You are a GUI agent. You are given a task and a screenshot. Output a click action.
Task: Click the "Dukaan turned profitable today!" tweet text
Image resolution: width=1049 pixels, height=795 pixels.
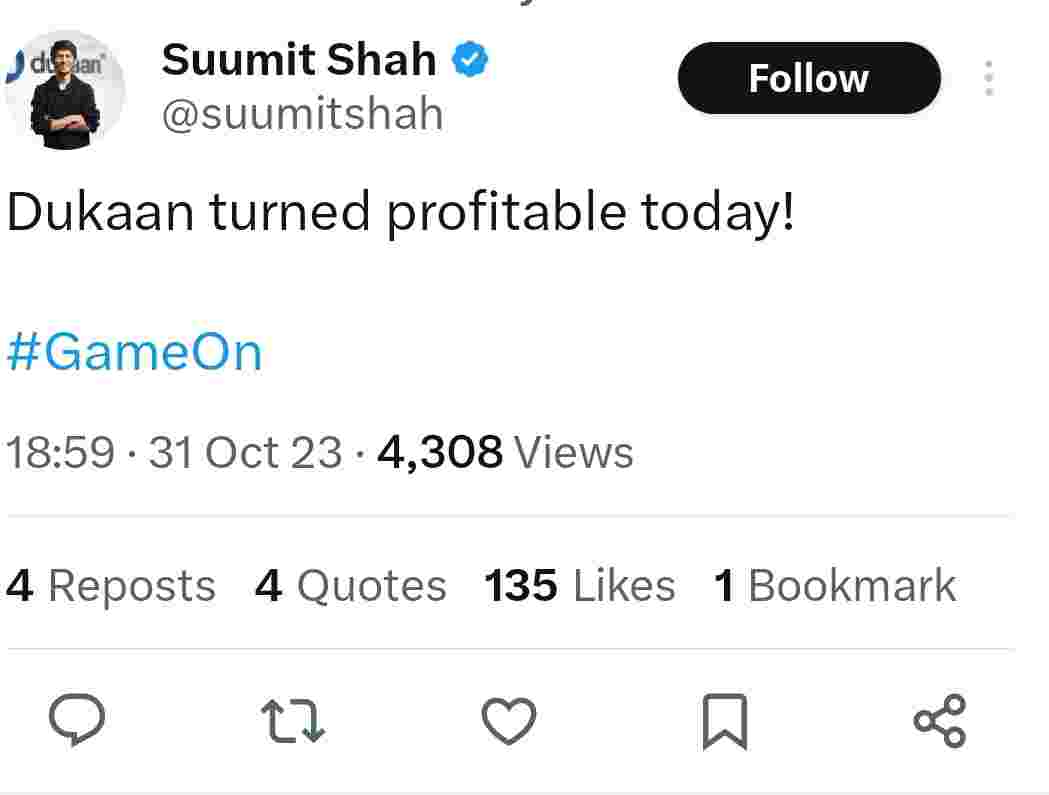(400, 212)
